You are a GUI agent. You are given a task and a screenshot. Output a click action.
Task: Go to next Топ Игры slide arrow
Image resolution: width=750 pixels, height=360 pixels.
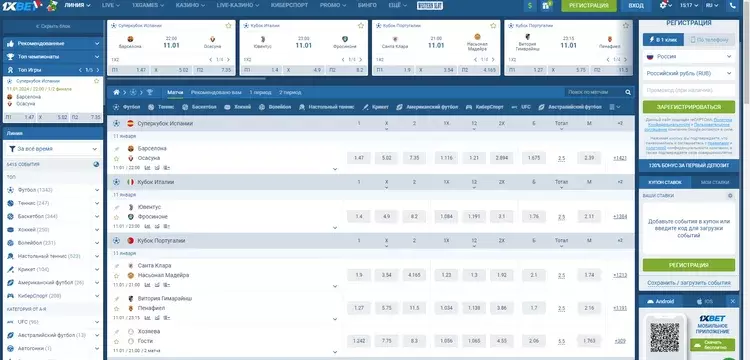(x=97, y=70)
